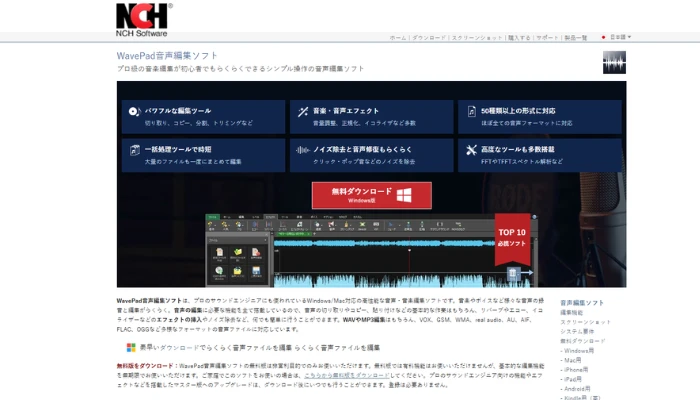This screenshot has height=400, width=700.
Task: Open 無料ダウンロード in the right sidebar
Action: click(x=583, y=341)
